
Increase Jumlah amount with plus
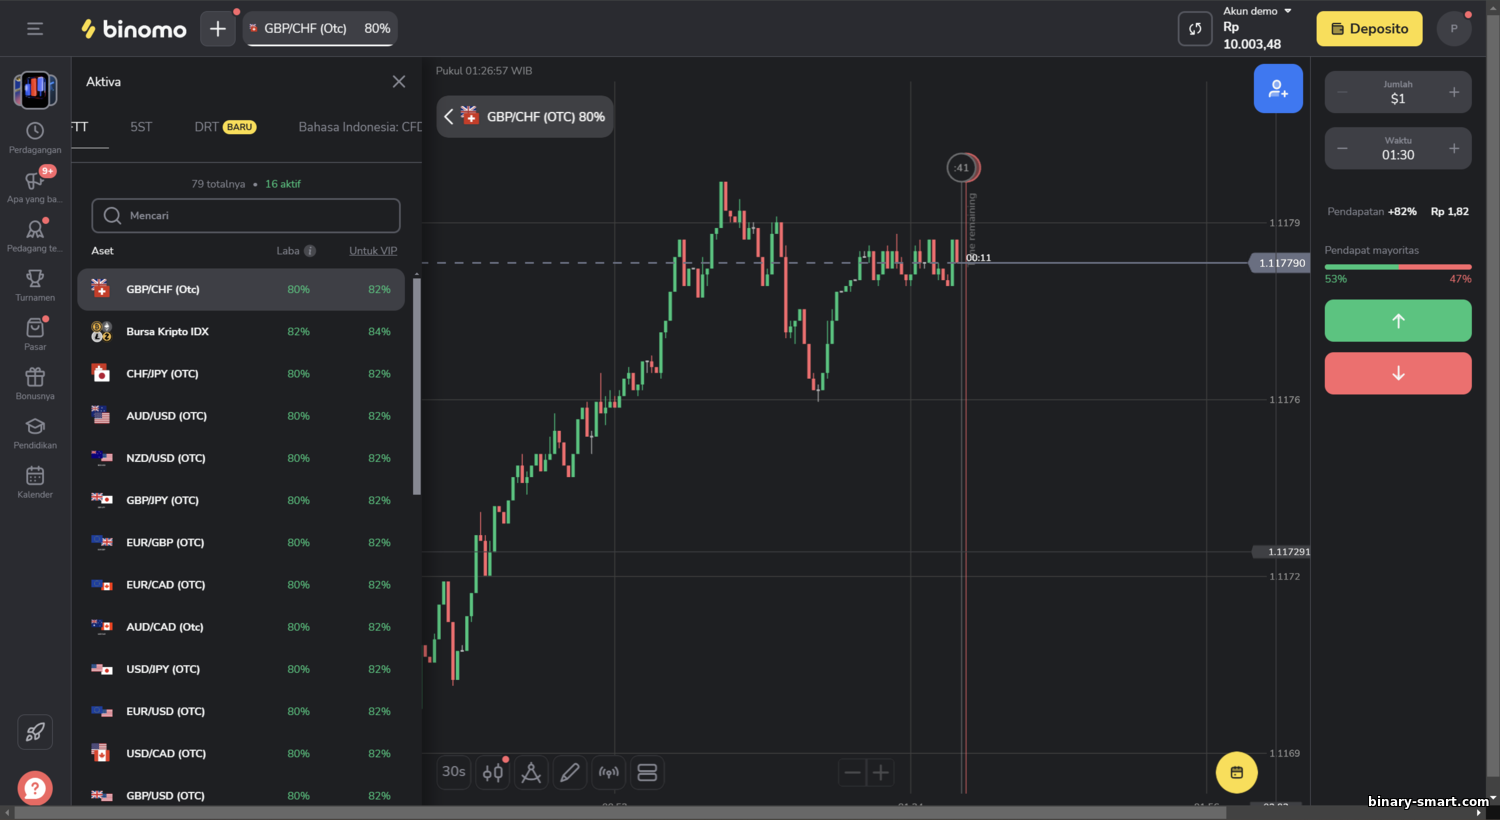point(1454,92)
